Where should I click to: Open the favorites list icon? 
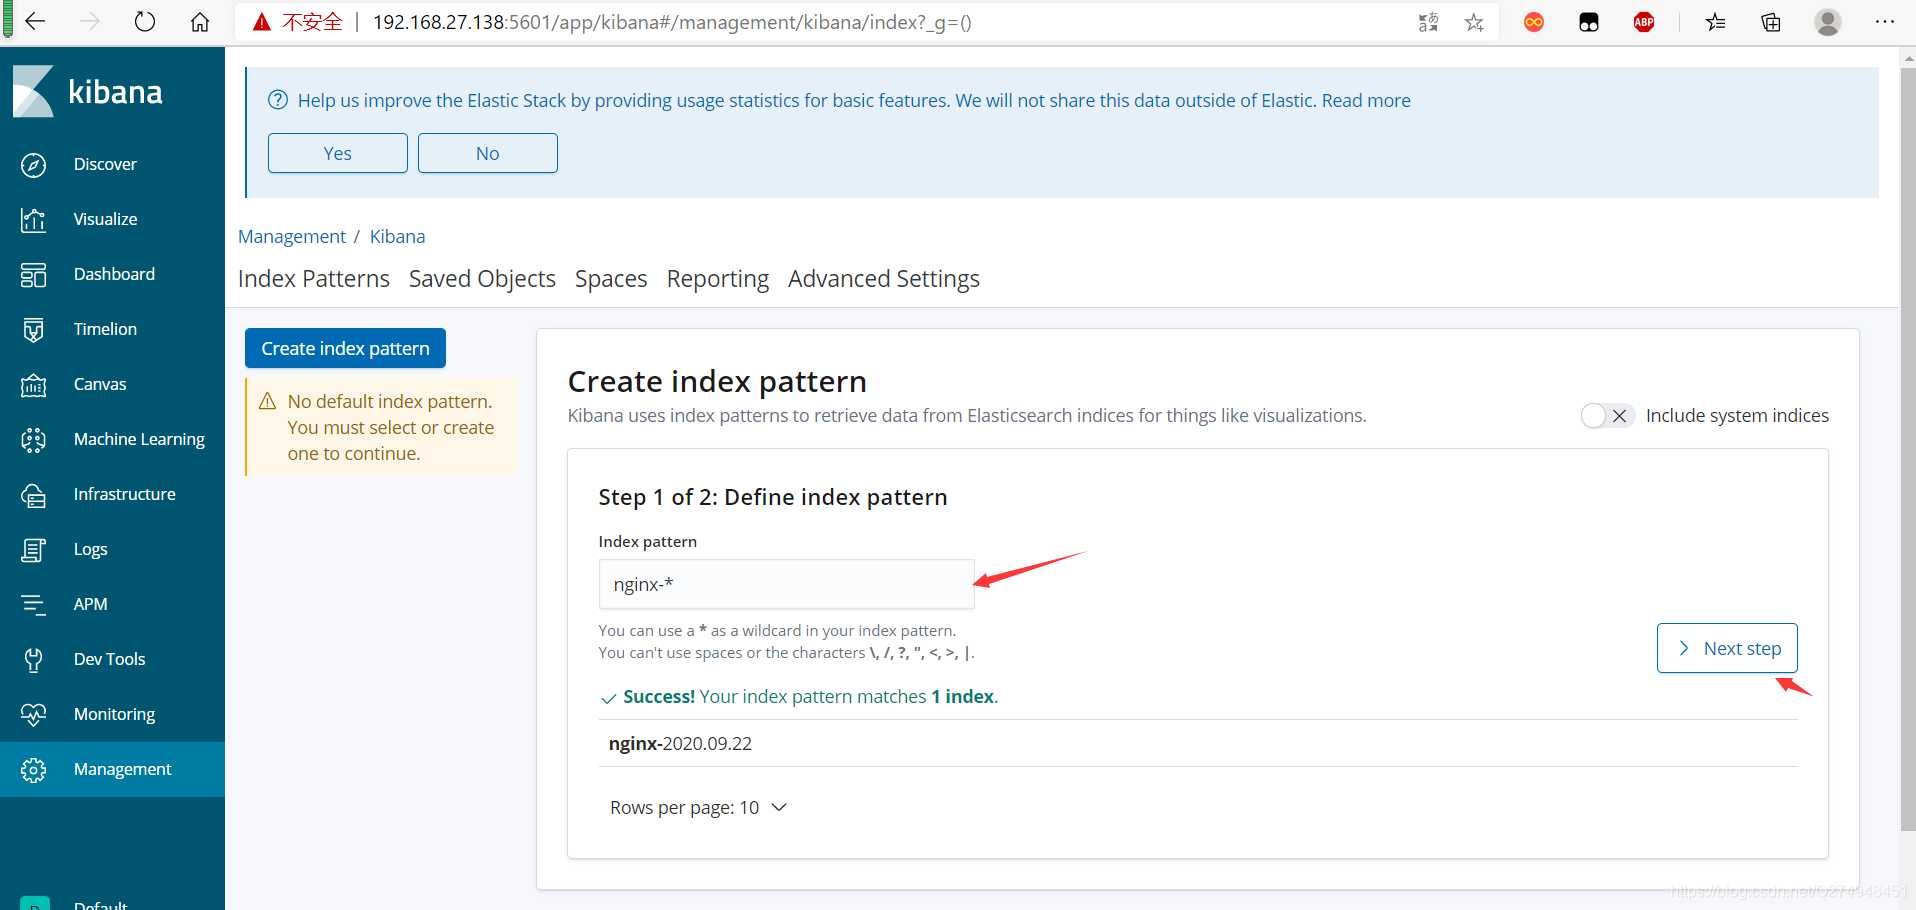[x=1716, y=22]
